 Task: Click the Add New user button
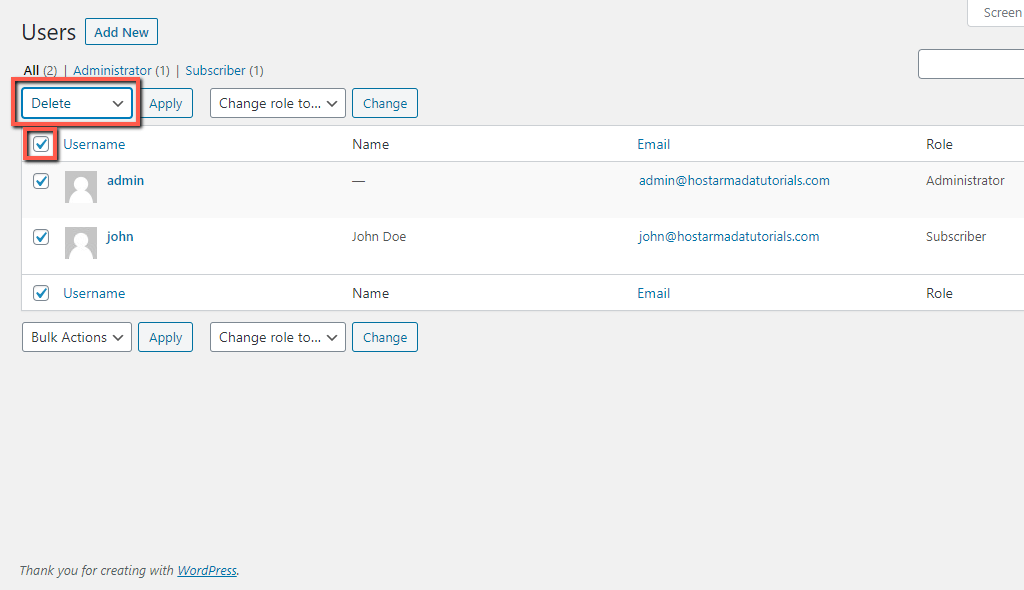121,32
